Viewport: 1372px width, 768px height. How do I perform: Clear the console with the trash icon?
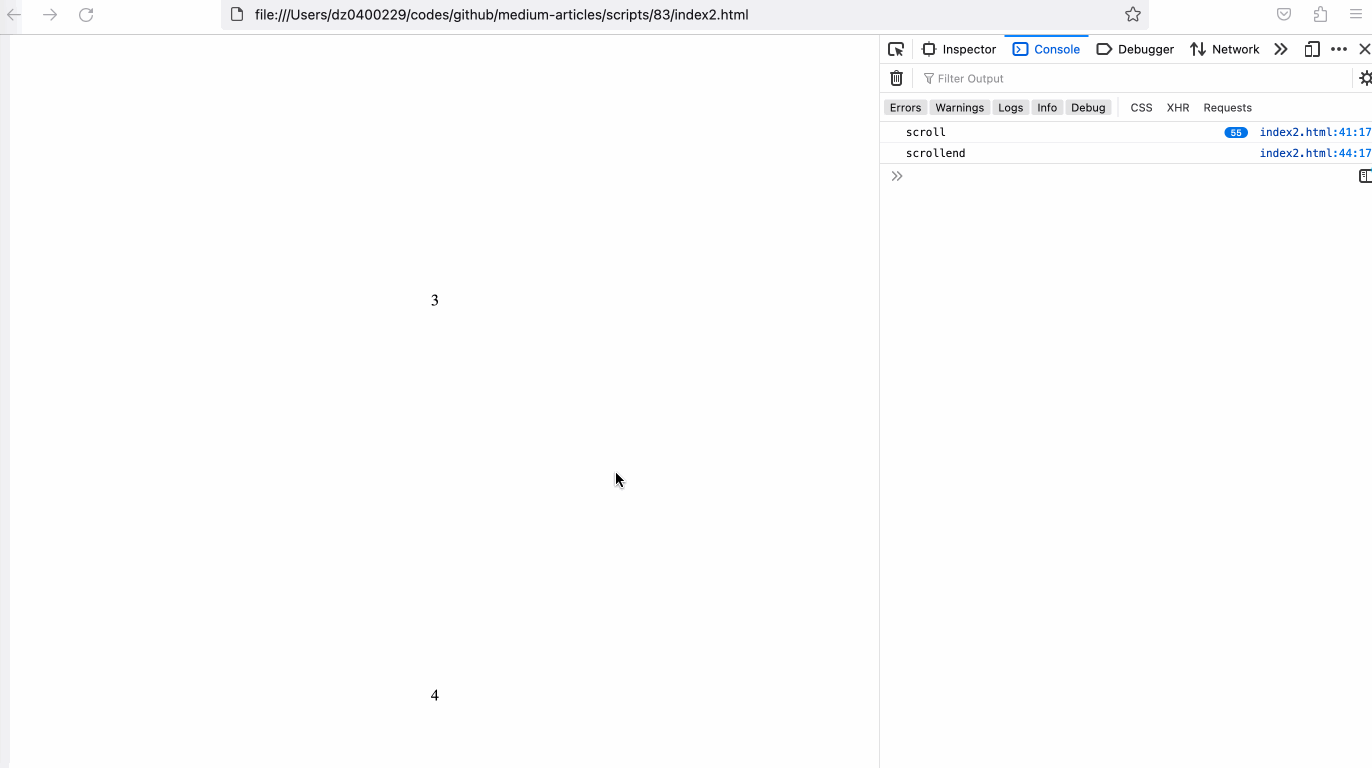(896, 78)
